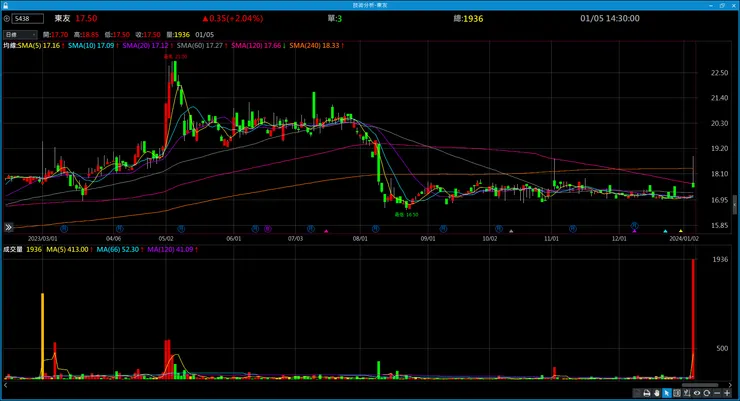Click the right scroll arrow at bottom
740x401 pixels.
point(731,385)
